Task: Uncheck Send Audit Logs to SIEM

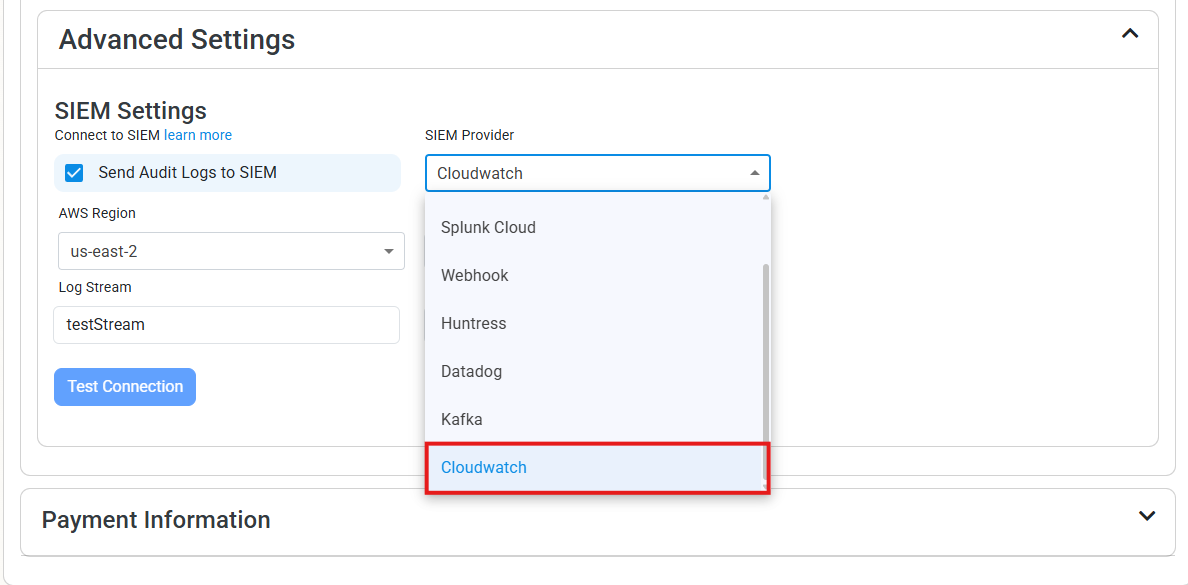Action: [73, 172]
